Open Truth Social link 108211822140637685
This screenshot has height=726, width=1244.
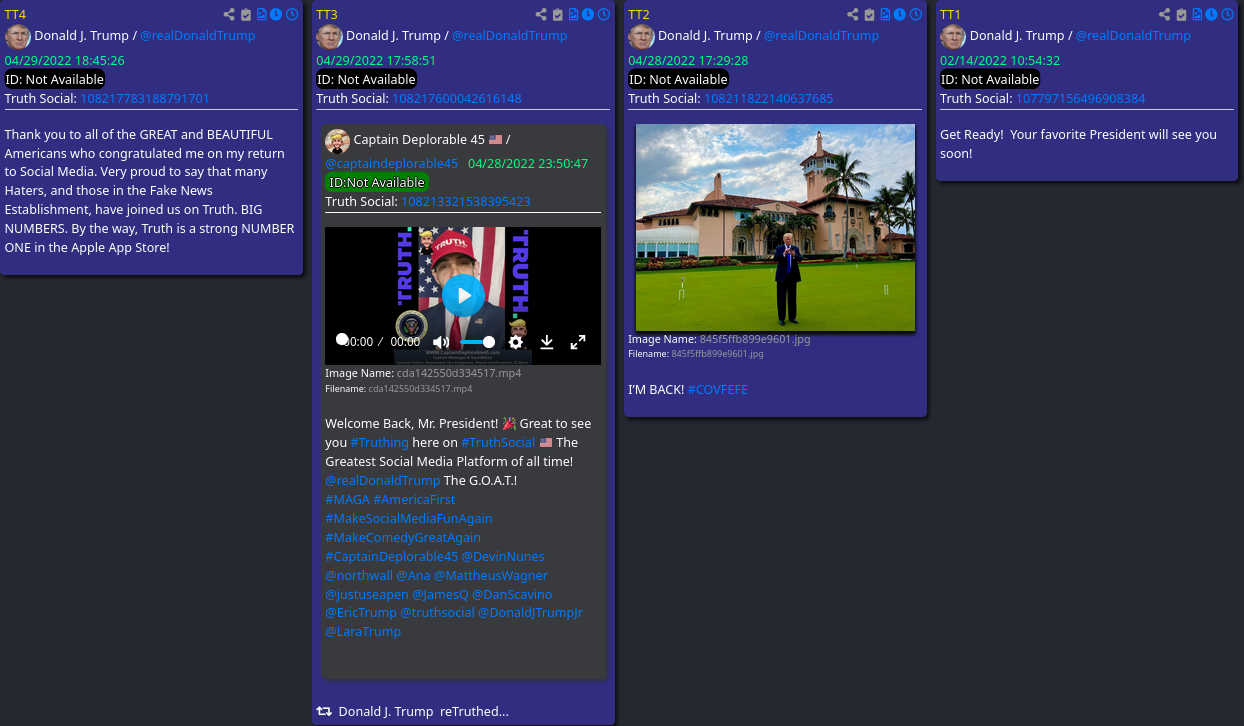[769, 99]
